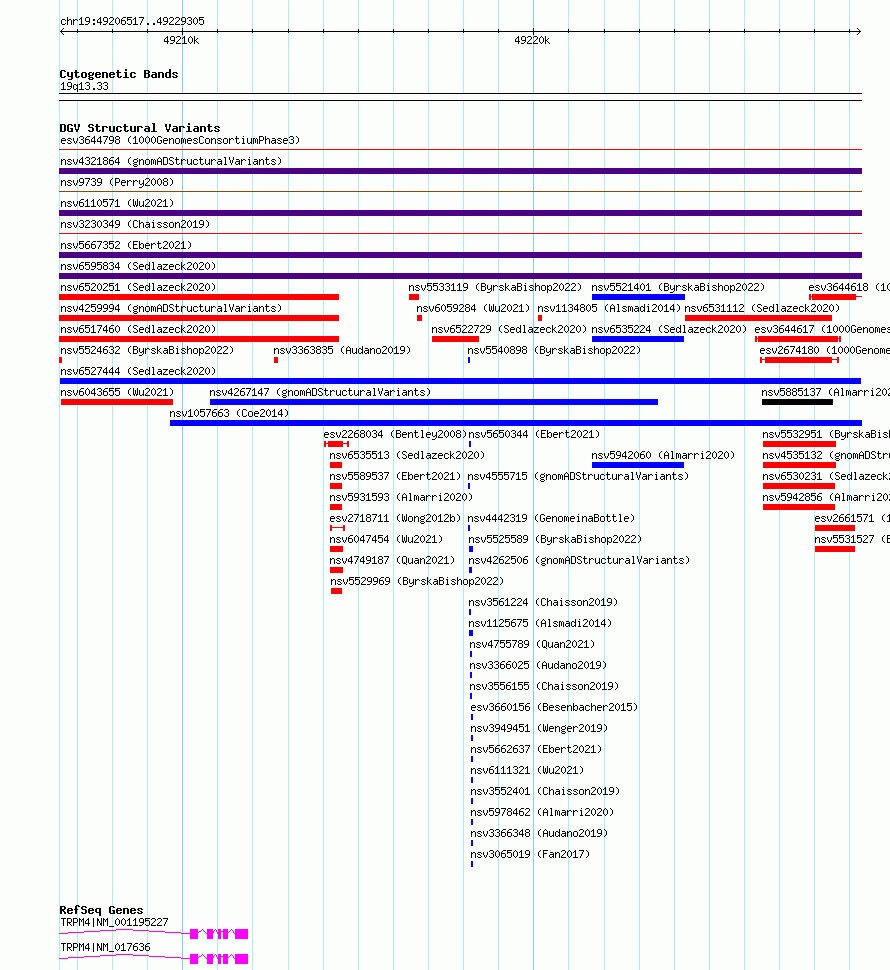Select the nsv4321864 gnomADStructuralVariants purple bar

click(x=460, y=171)
